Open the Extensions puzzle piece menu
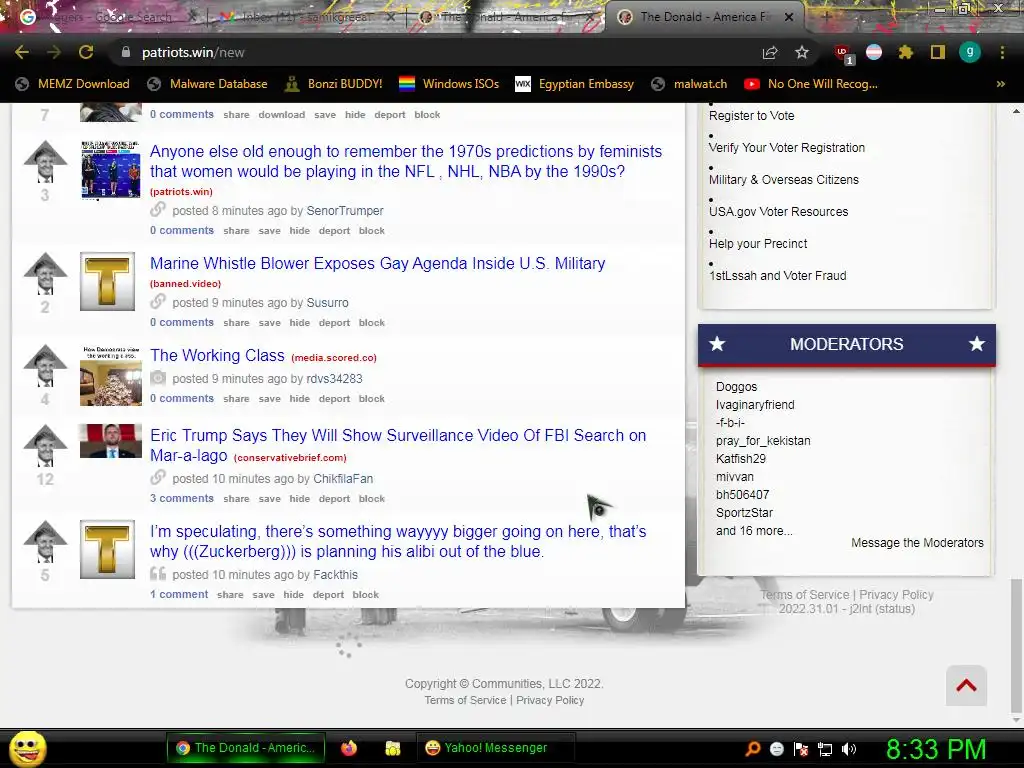Viewport: 1024px width, 768px height. pyautogui.click(x=905, y=52)
